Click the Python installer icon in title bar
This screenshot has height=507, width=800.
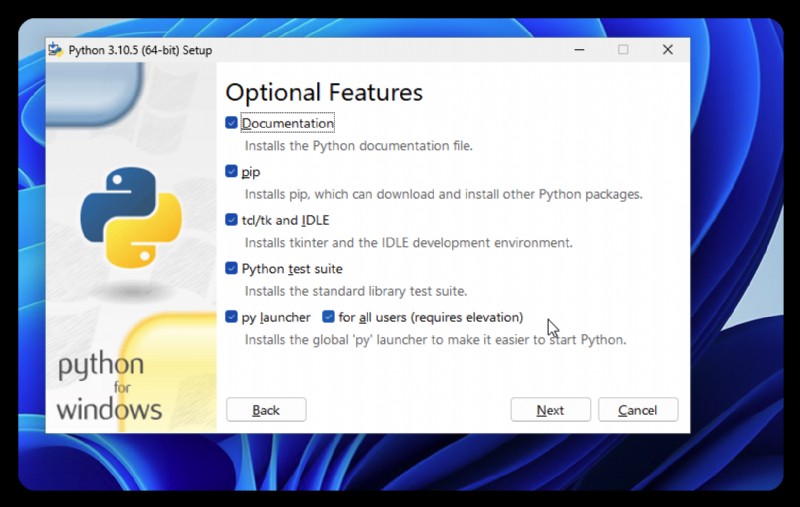(x=55, y=49)
